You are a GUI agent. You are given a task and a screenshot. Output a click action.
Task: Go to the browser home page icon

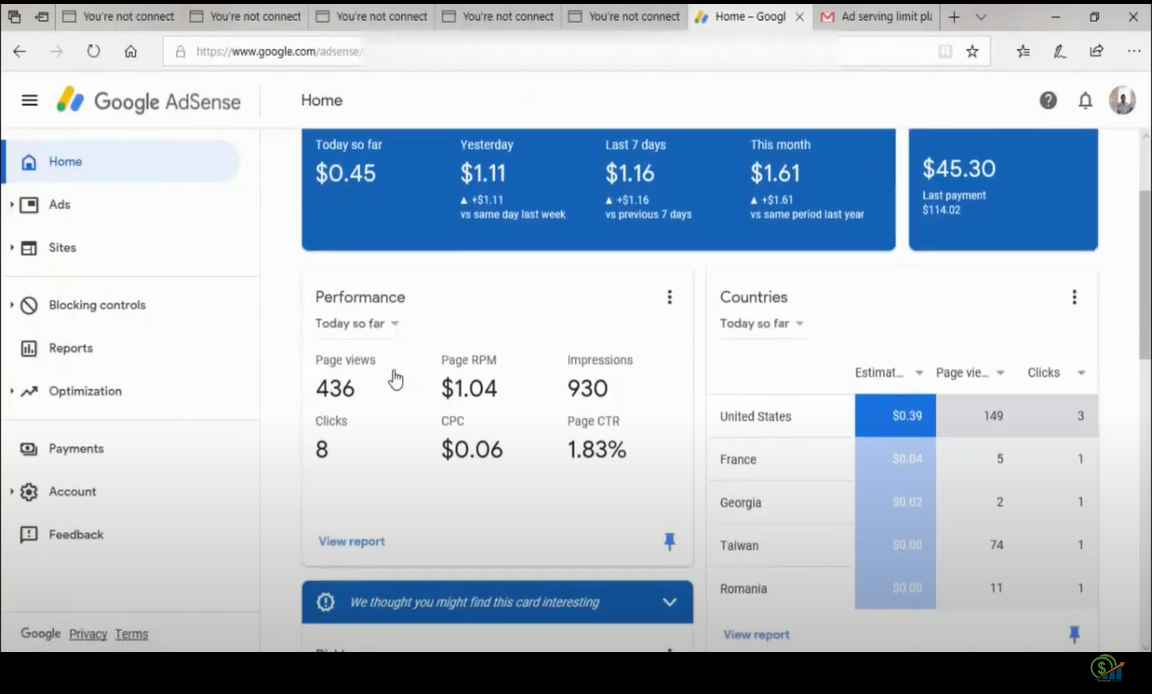130,51
